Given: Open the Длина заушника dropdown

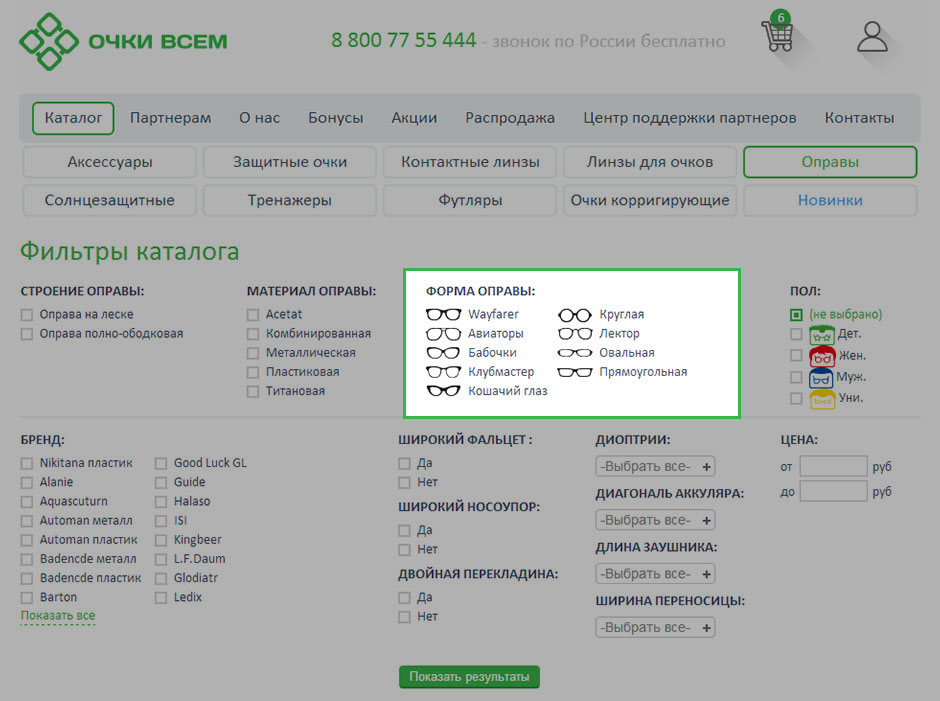Looking at the screenshot, I should coord(655,574).
